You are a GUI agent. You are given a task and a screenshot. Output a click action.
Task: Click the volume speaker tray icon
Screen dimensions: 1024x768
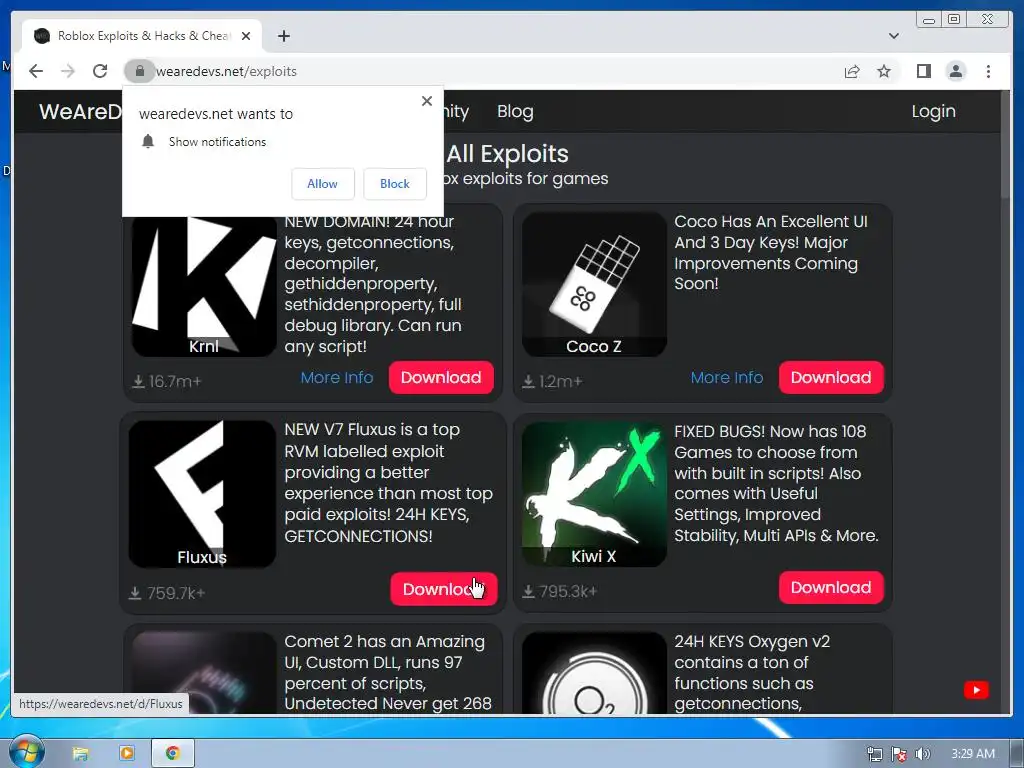tap(922, 754)
